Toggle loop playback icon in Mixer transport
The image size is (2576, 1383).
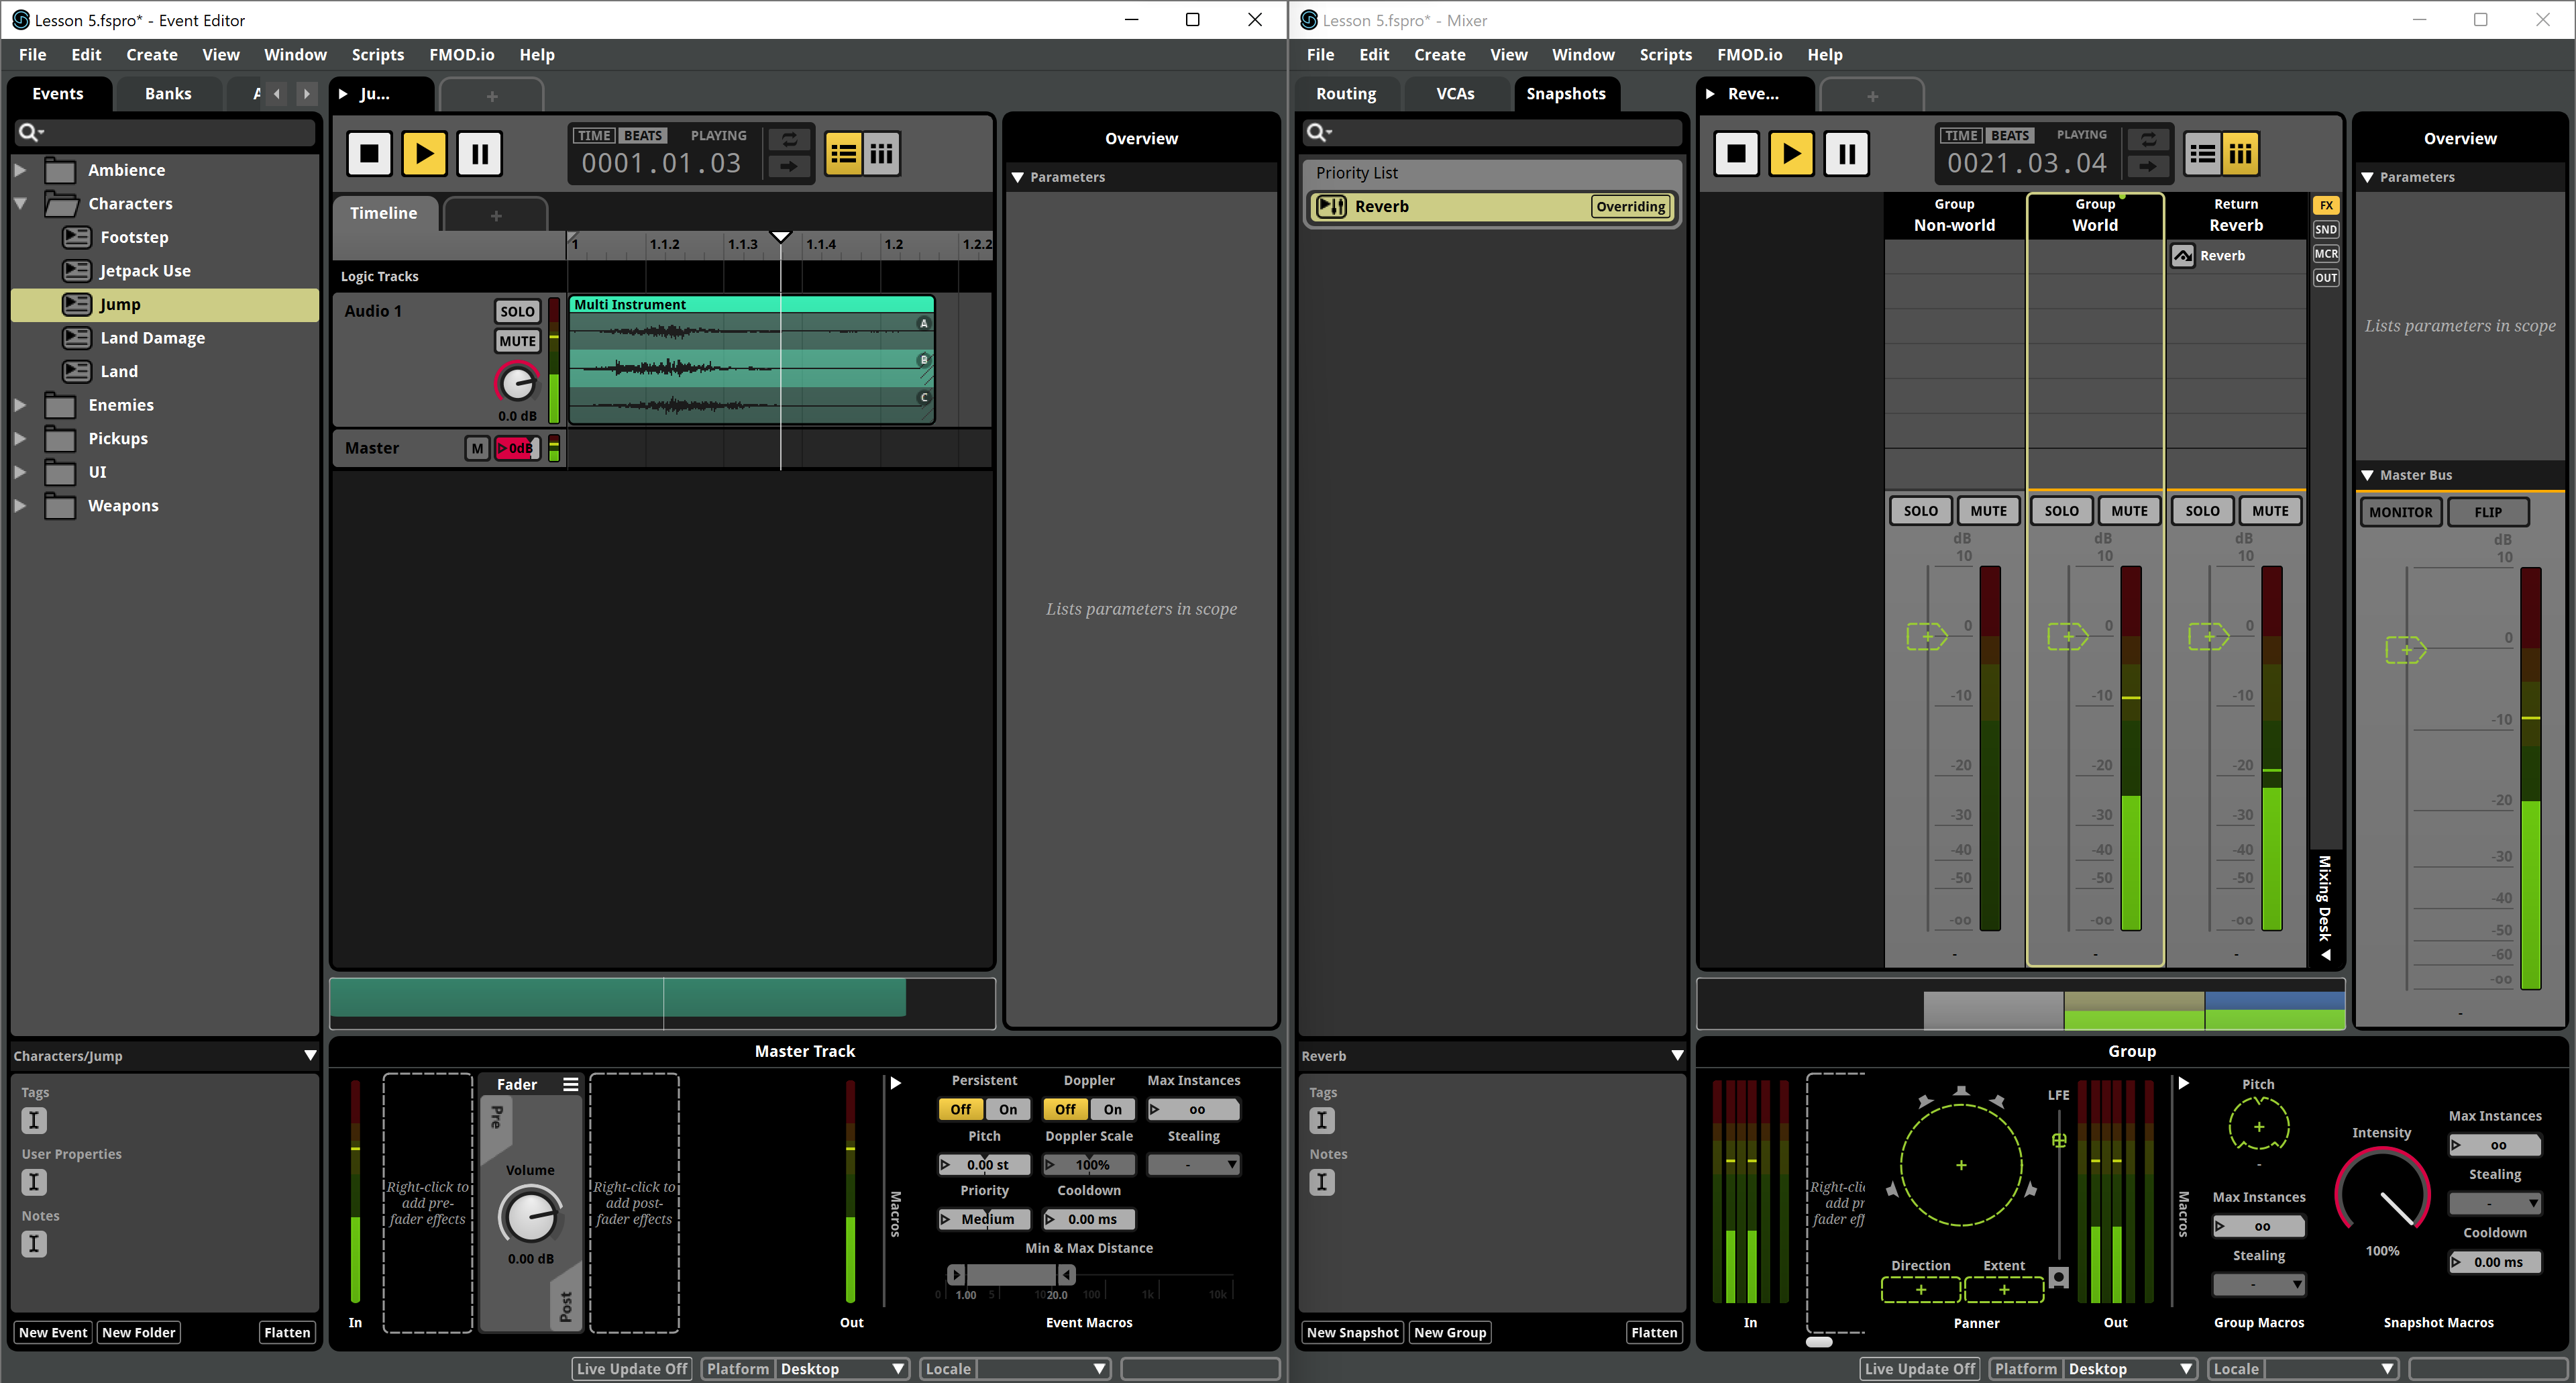[2148, 140]
